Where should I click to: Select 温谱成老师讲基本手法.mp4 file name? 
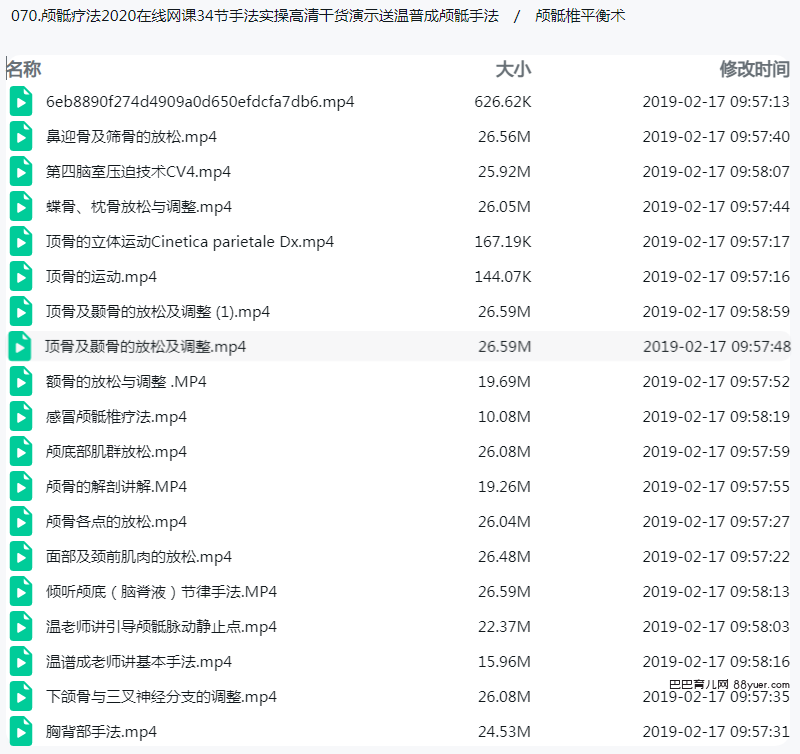point(139,662)
